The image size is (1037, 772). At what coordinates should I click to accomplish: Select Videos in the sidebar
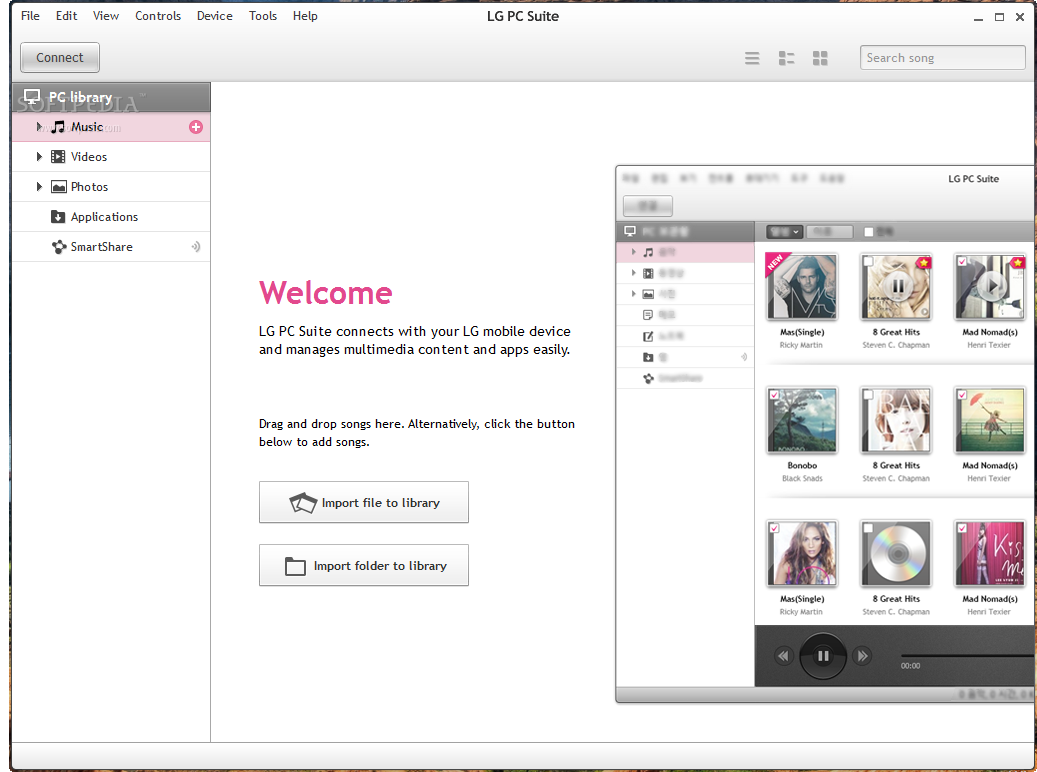tap(111, 157)
